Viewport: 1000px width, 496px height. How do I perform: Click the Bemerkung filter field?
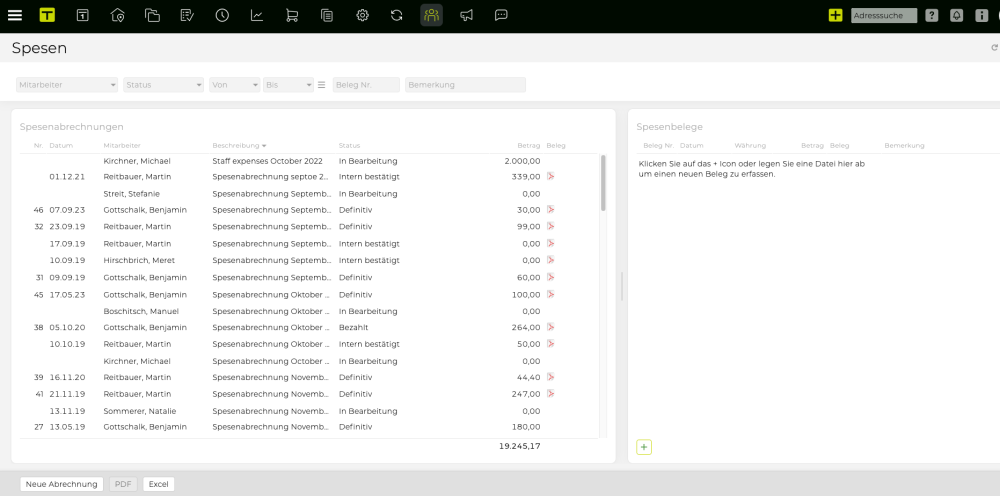(466, 85)
